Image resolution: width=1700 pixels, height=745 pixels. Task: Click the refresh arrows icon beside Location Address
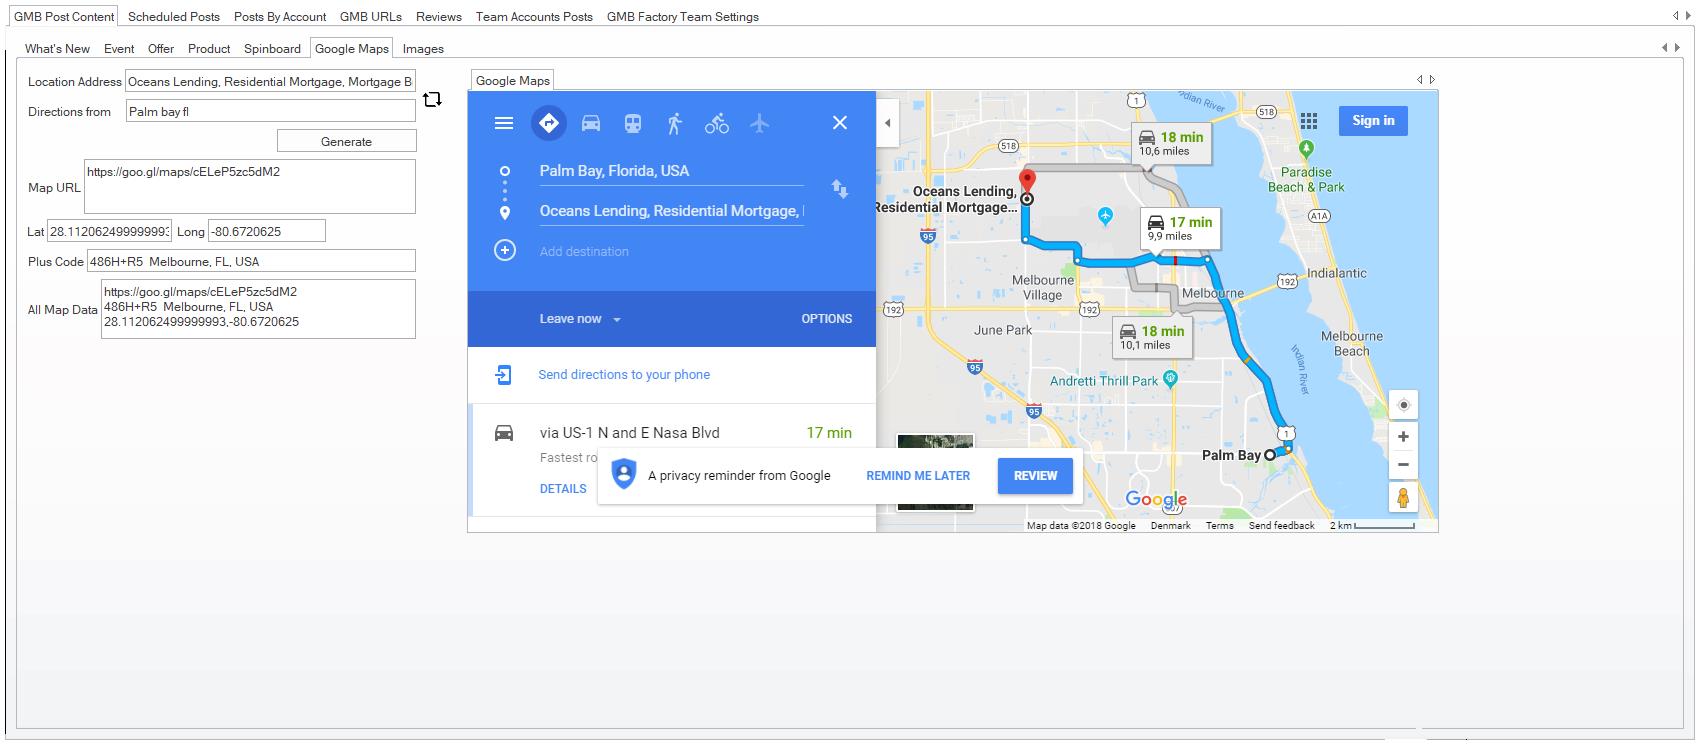pos(432,99)
